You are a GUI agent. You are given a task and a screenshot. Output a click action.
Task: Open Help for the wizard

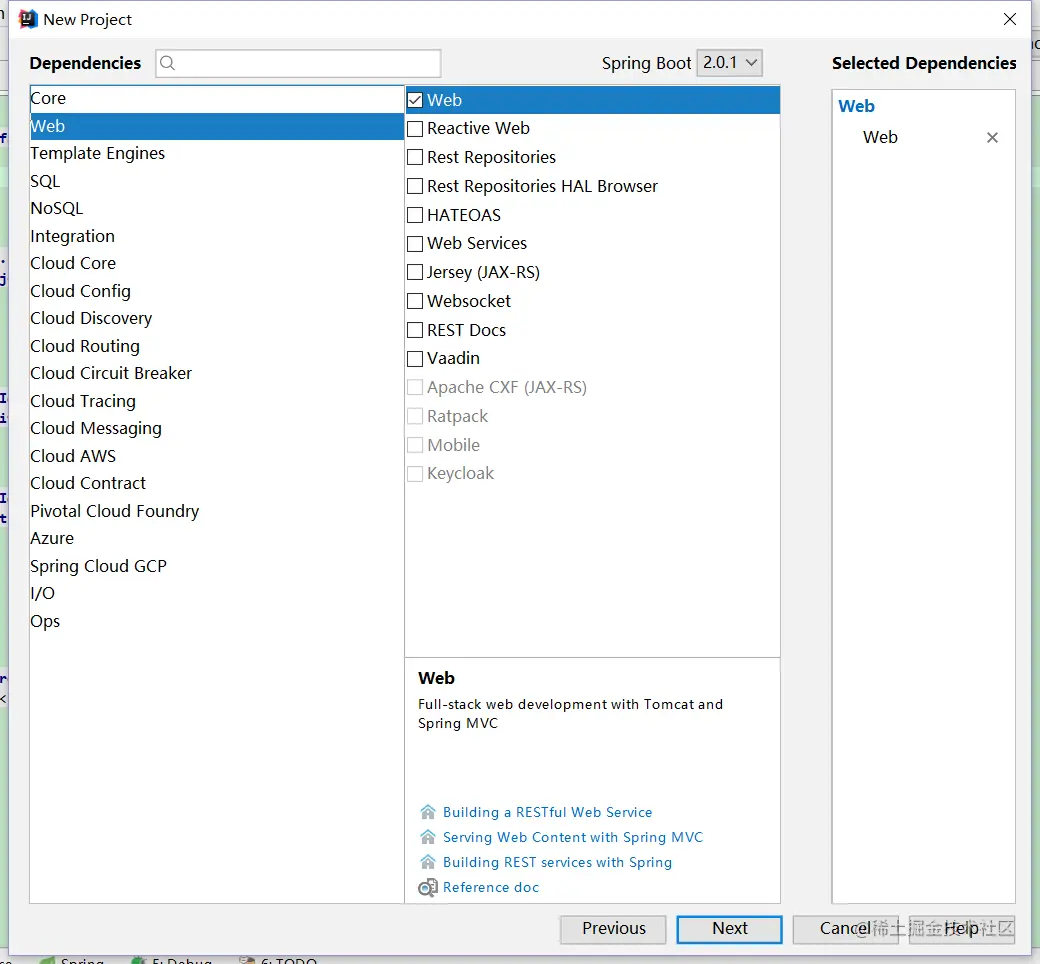coord(962,929)
